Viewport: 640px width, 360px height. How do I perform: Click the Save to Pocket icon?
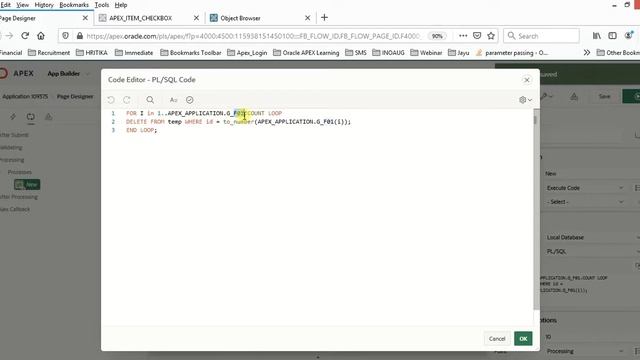[x=477, y=36]
